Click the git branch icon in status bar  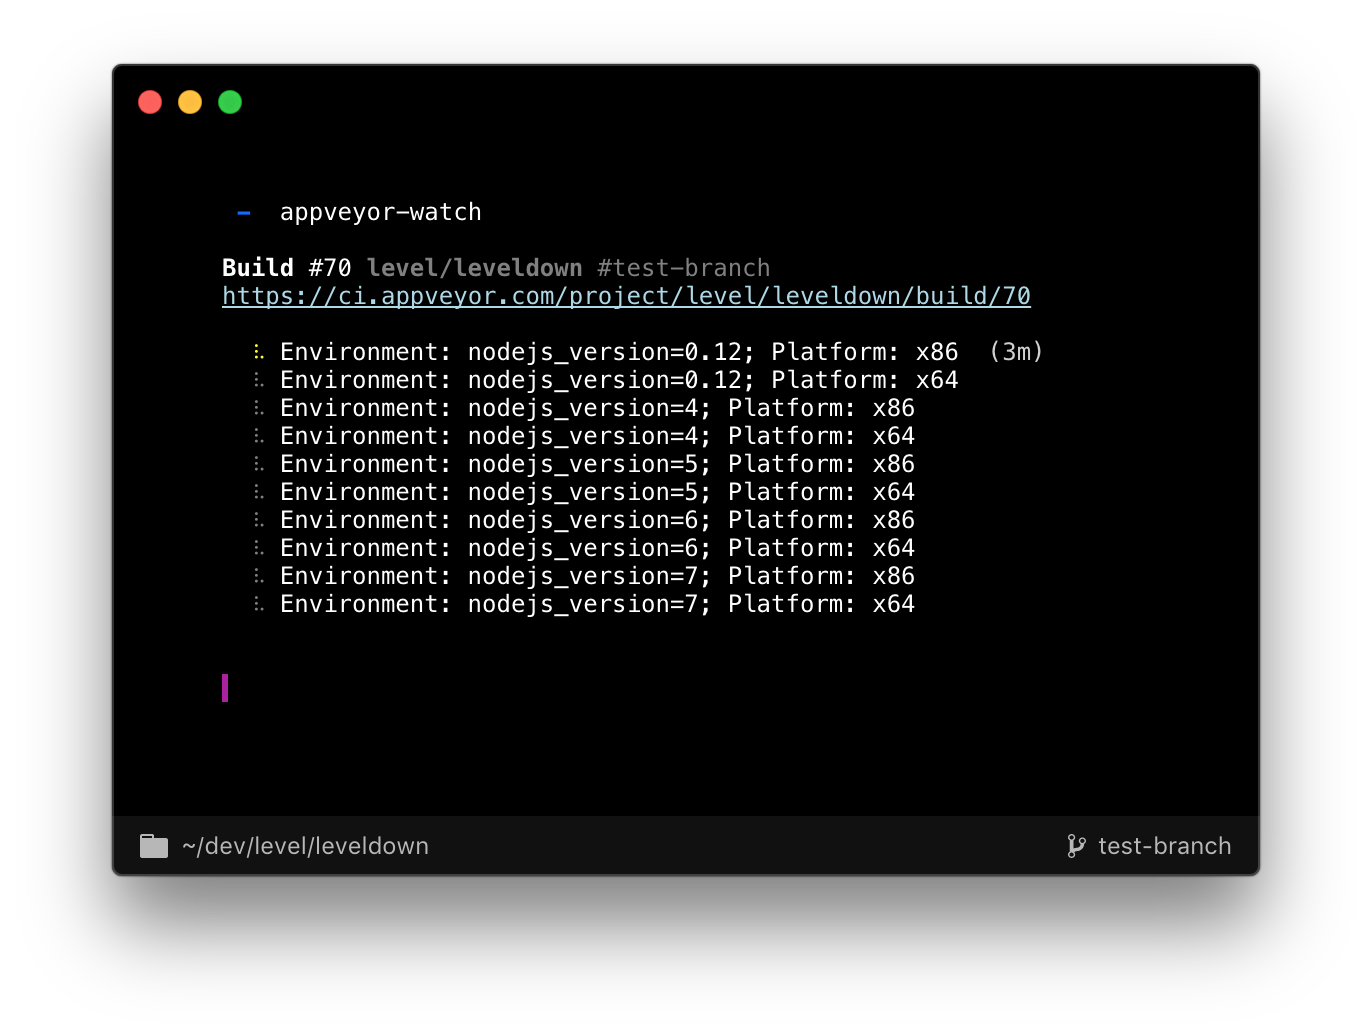pos(1076,846)
